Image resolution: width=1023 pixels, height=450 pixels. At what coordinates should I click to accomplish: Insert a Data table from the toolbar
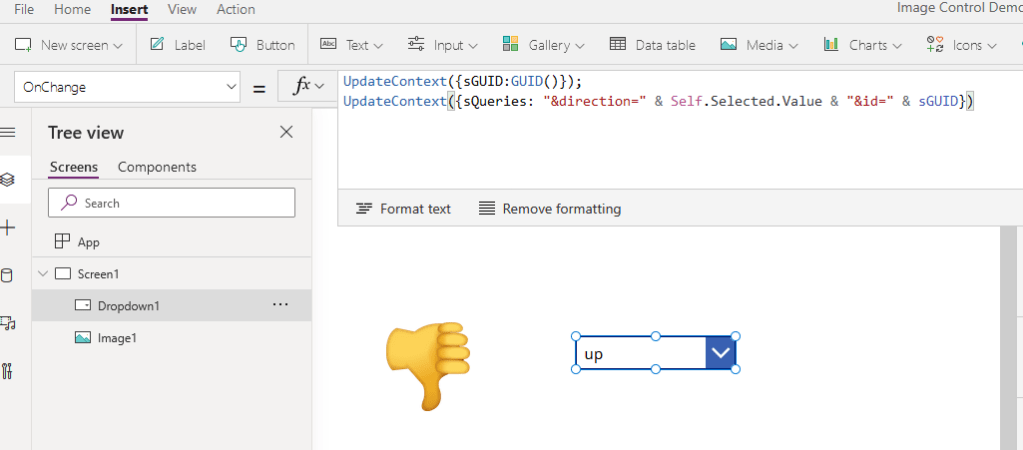pyautogui.click(x=652, y=45)
